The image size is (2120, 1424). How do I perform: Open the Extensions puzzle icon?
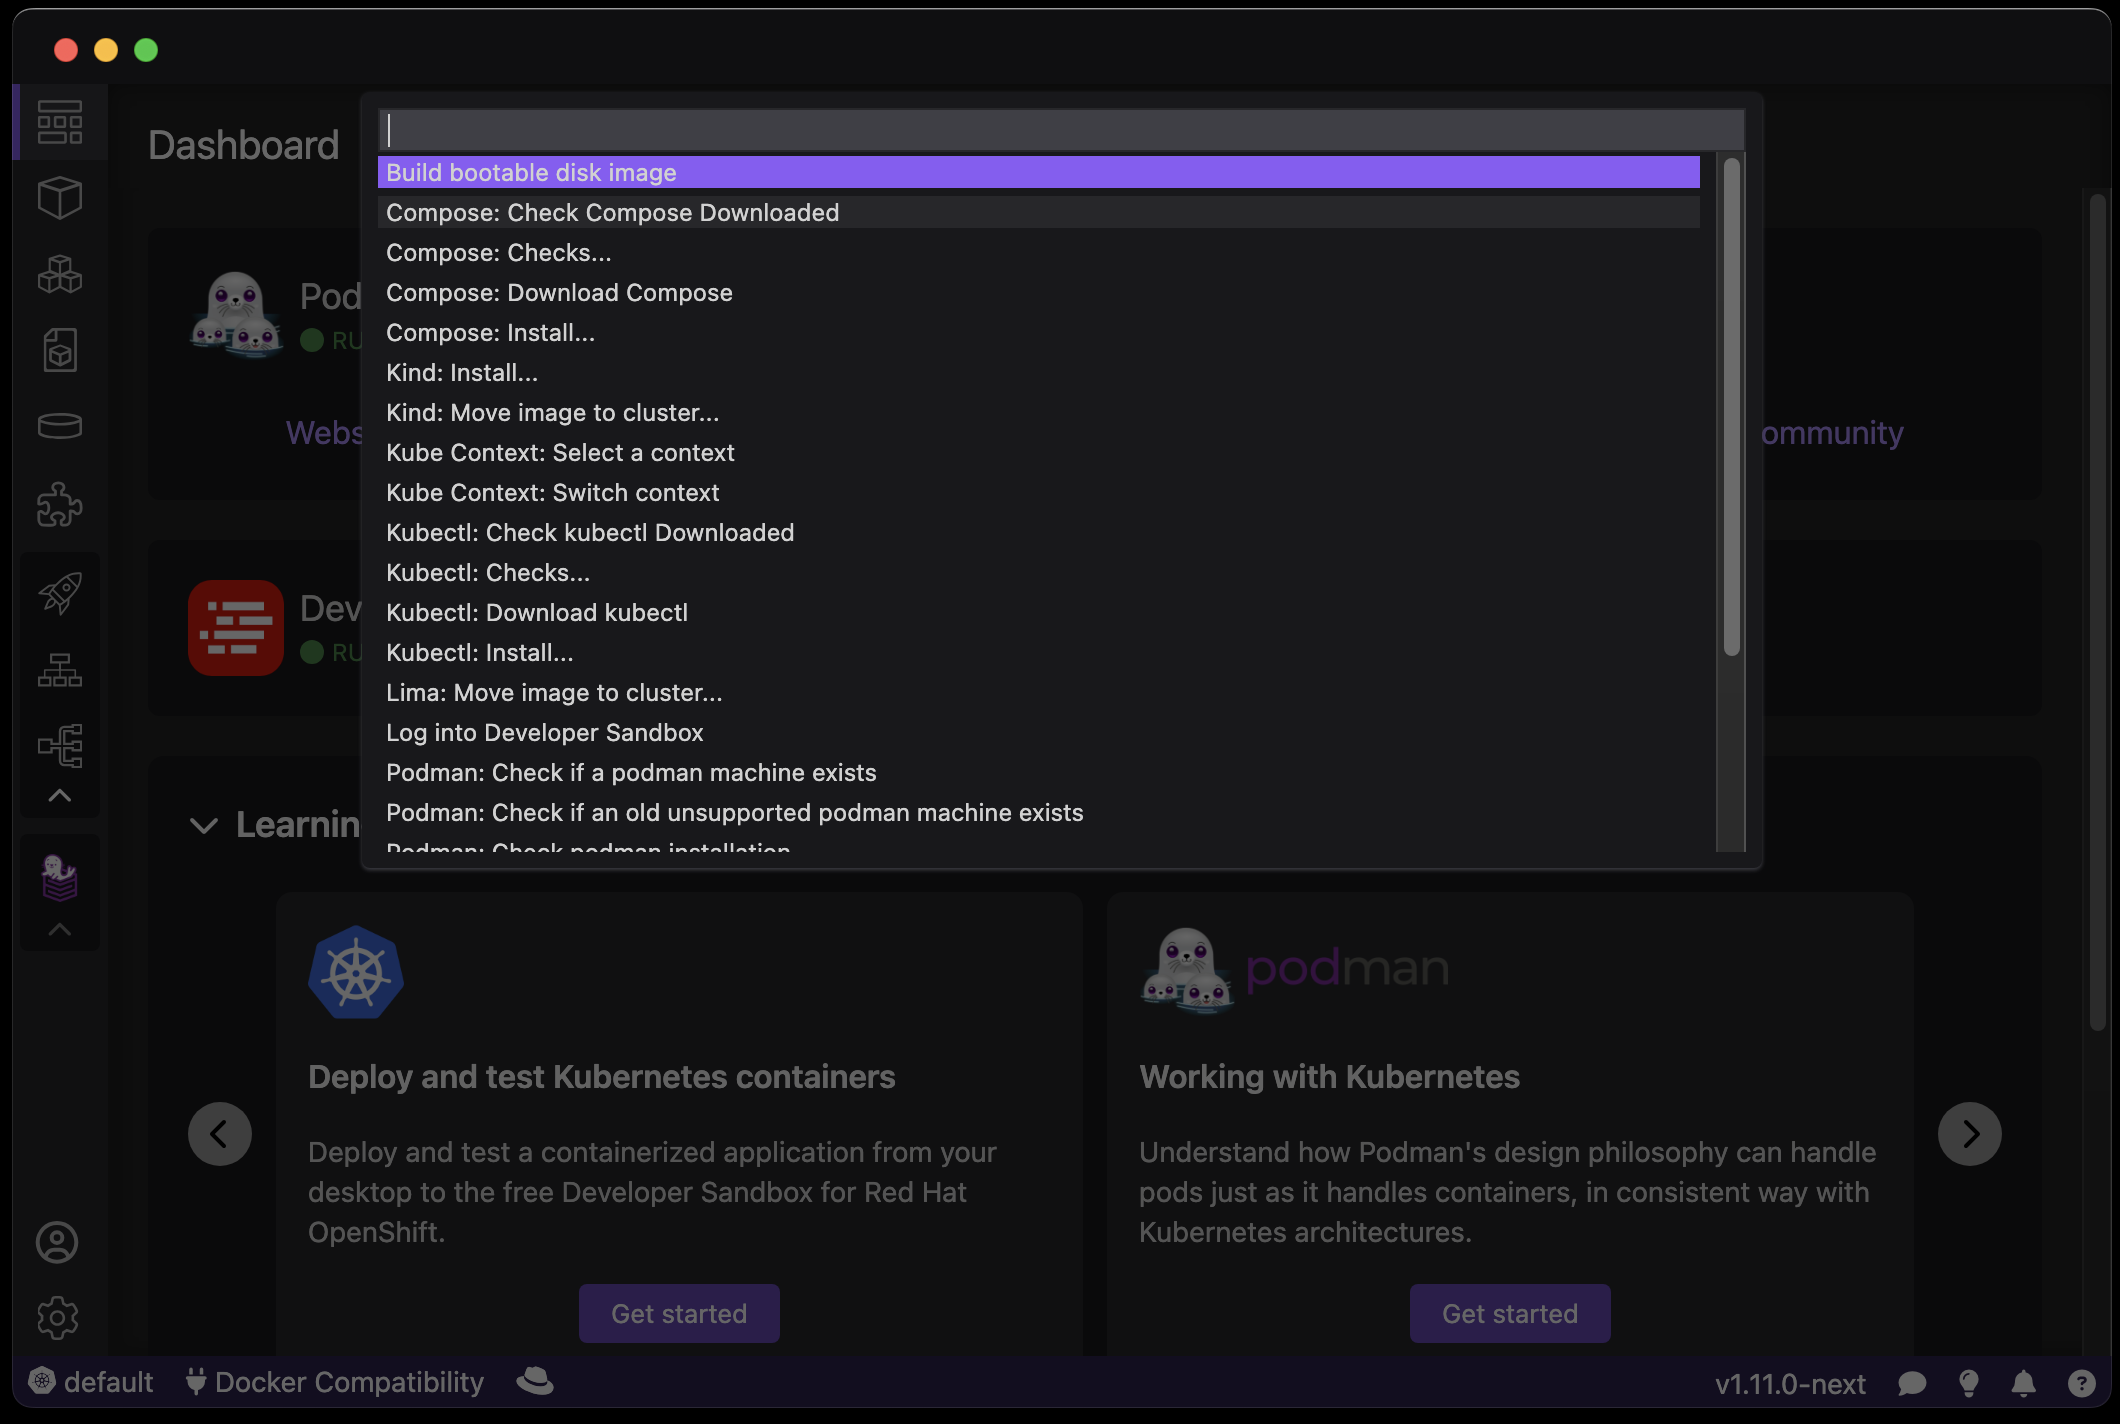pos(59,505)
